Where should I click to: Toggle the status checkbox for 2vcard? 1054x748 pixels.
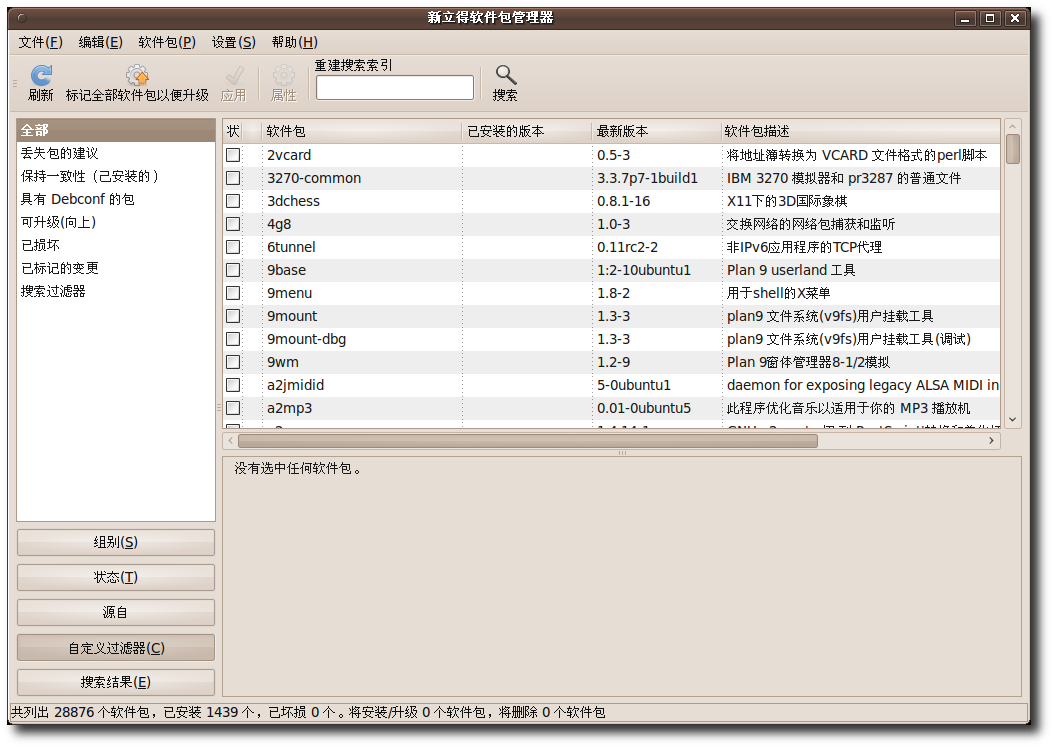tap(233, 155)
